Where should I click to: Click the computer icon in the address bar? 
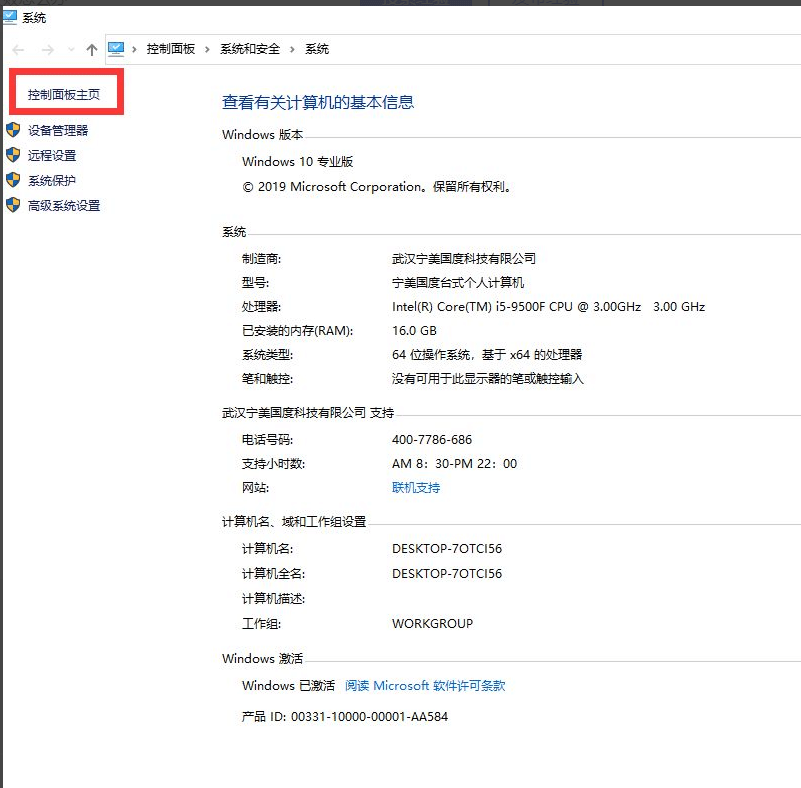coord(117,48)
